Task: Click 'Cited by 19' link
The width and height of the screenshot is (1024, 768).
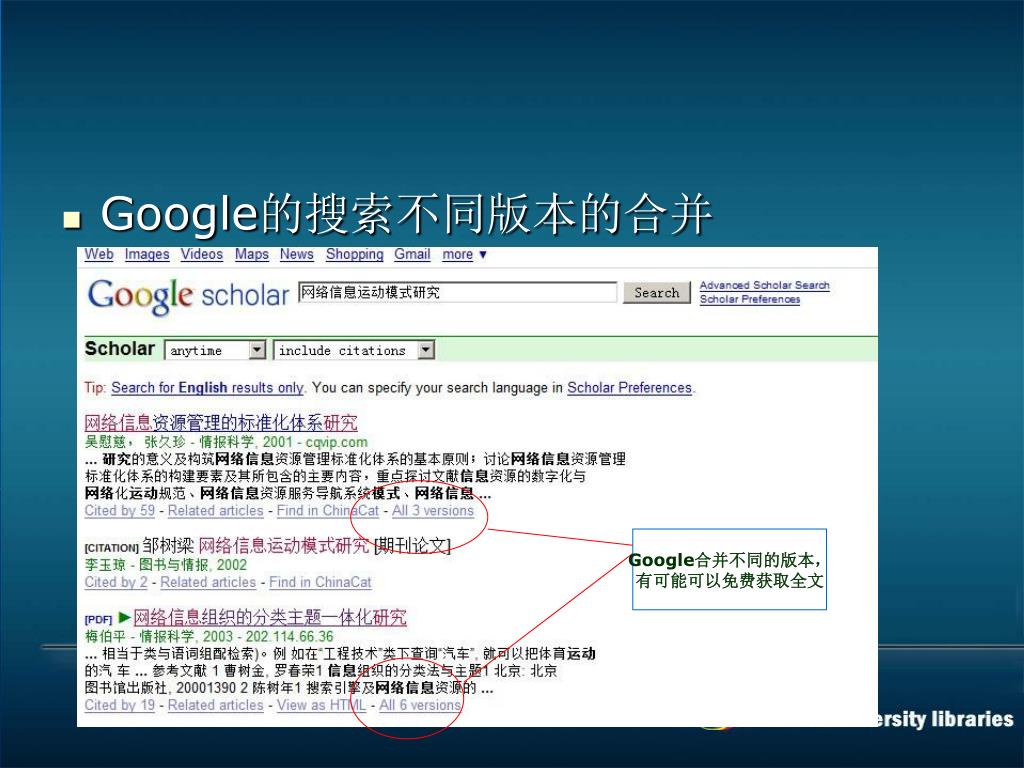Action: click(120, 705)
